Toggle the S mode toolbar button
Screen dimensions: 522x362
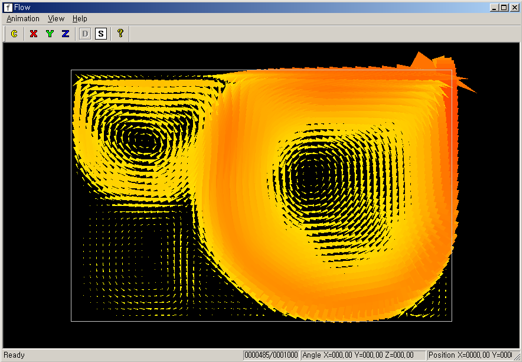(x=101, y=34)
